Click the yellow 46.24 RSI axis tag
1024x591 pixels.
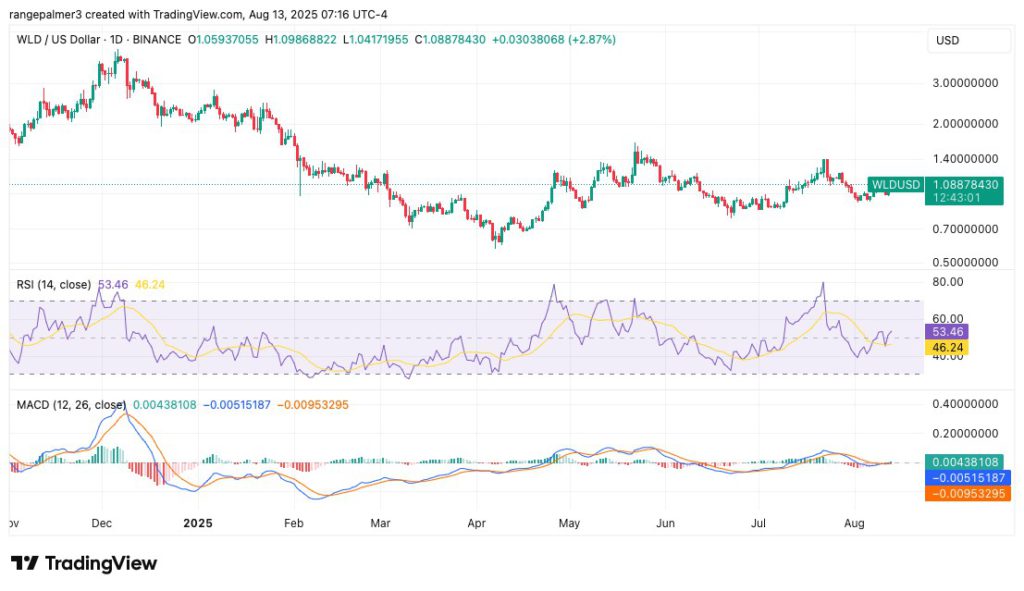(x=950, y=345)
